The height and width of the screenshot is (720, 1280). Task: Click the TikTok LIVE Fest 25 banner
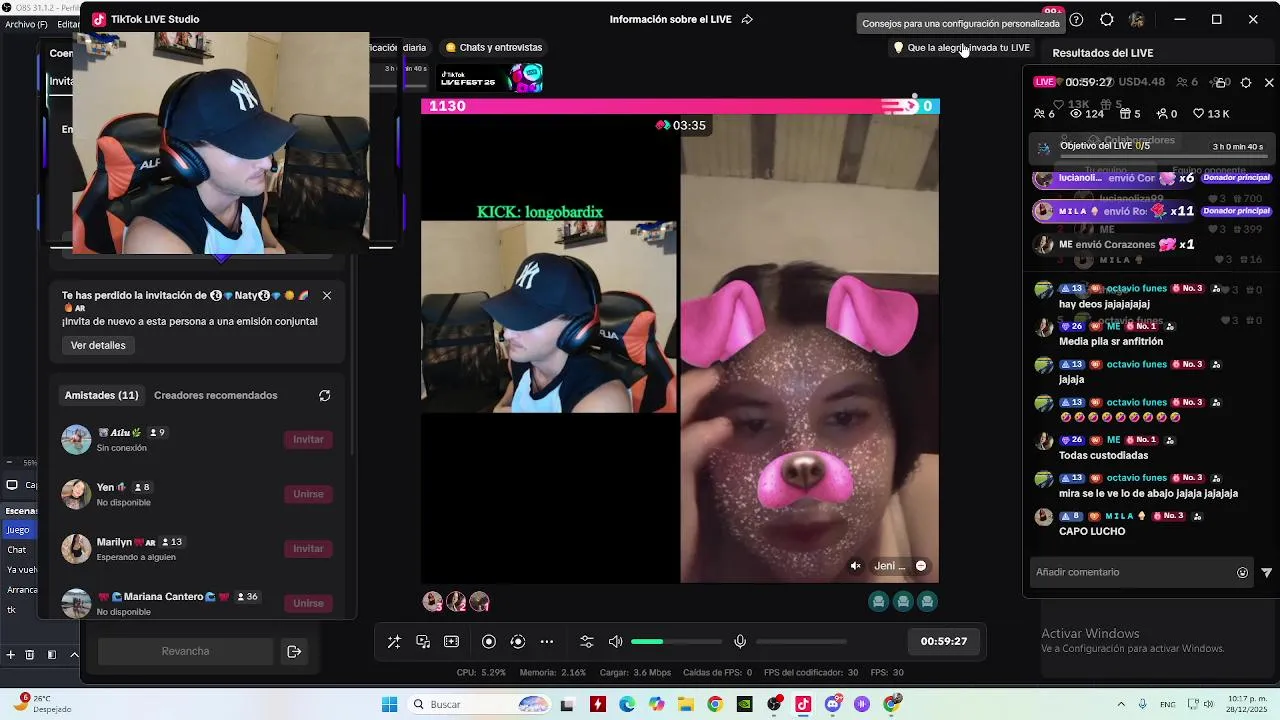coord(491,78)
